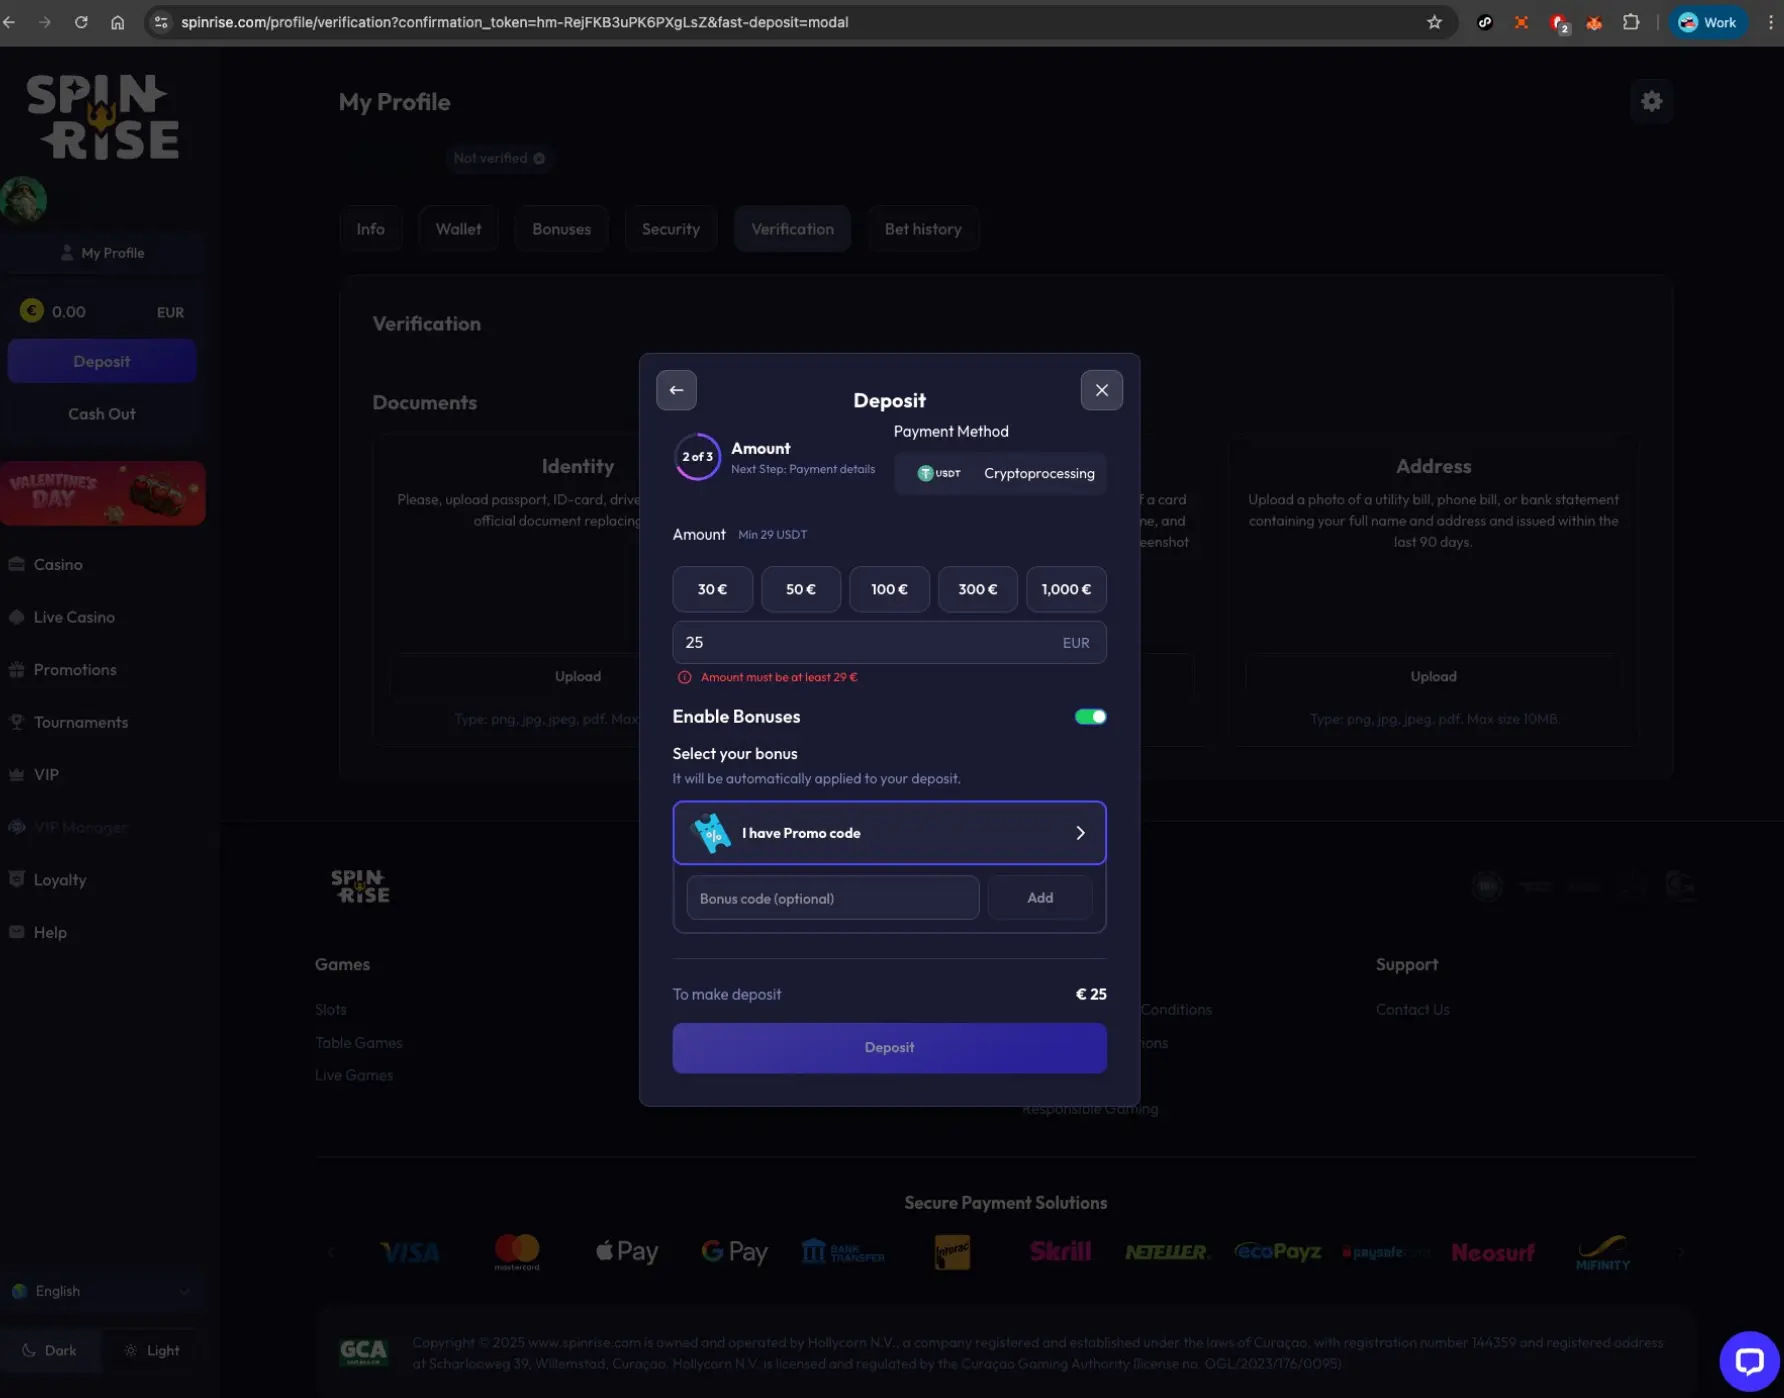This screenshot has width=1784, height=1398.
Task: Select the 1,000 € preset amount
Action: 1066,589
